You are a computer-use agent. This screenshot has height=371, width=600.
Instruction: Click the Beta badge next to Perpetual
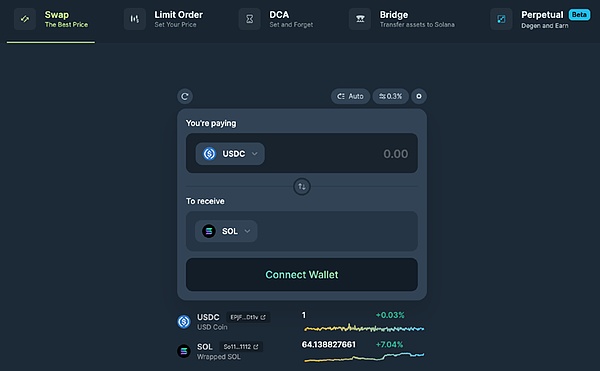point(579,15)
